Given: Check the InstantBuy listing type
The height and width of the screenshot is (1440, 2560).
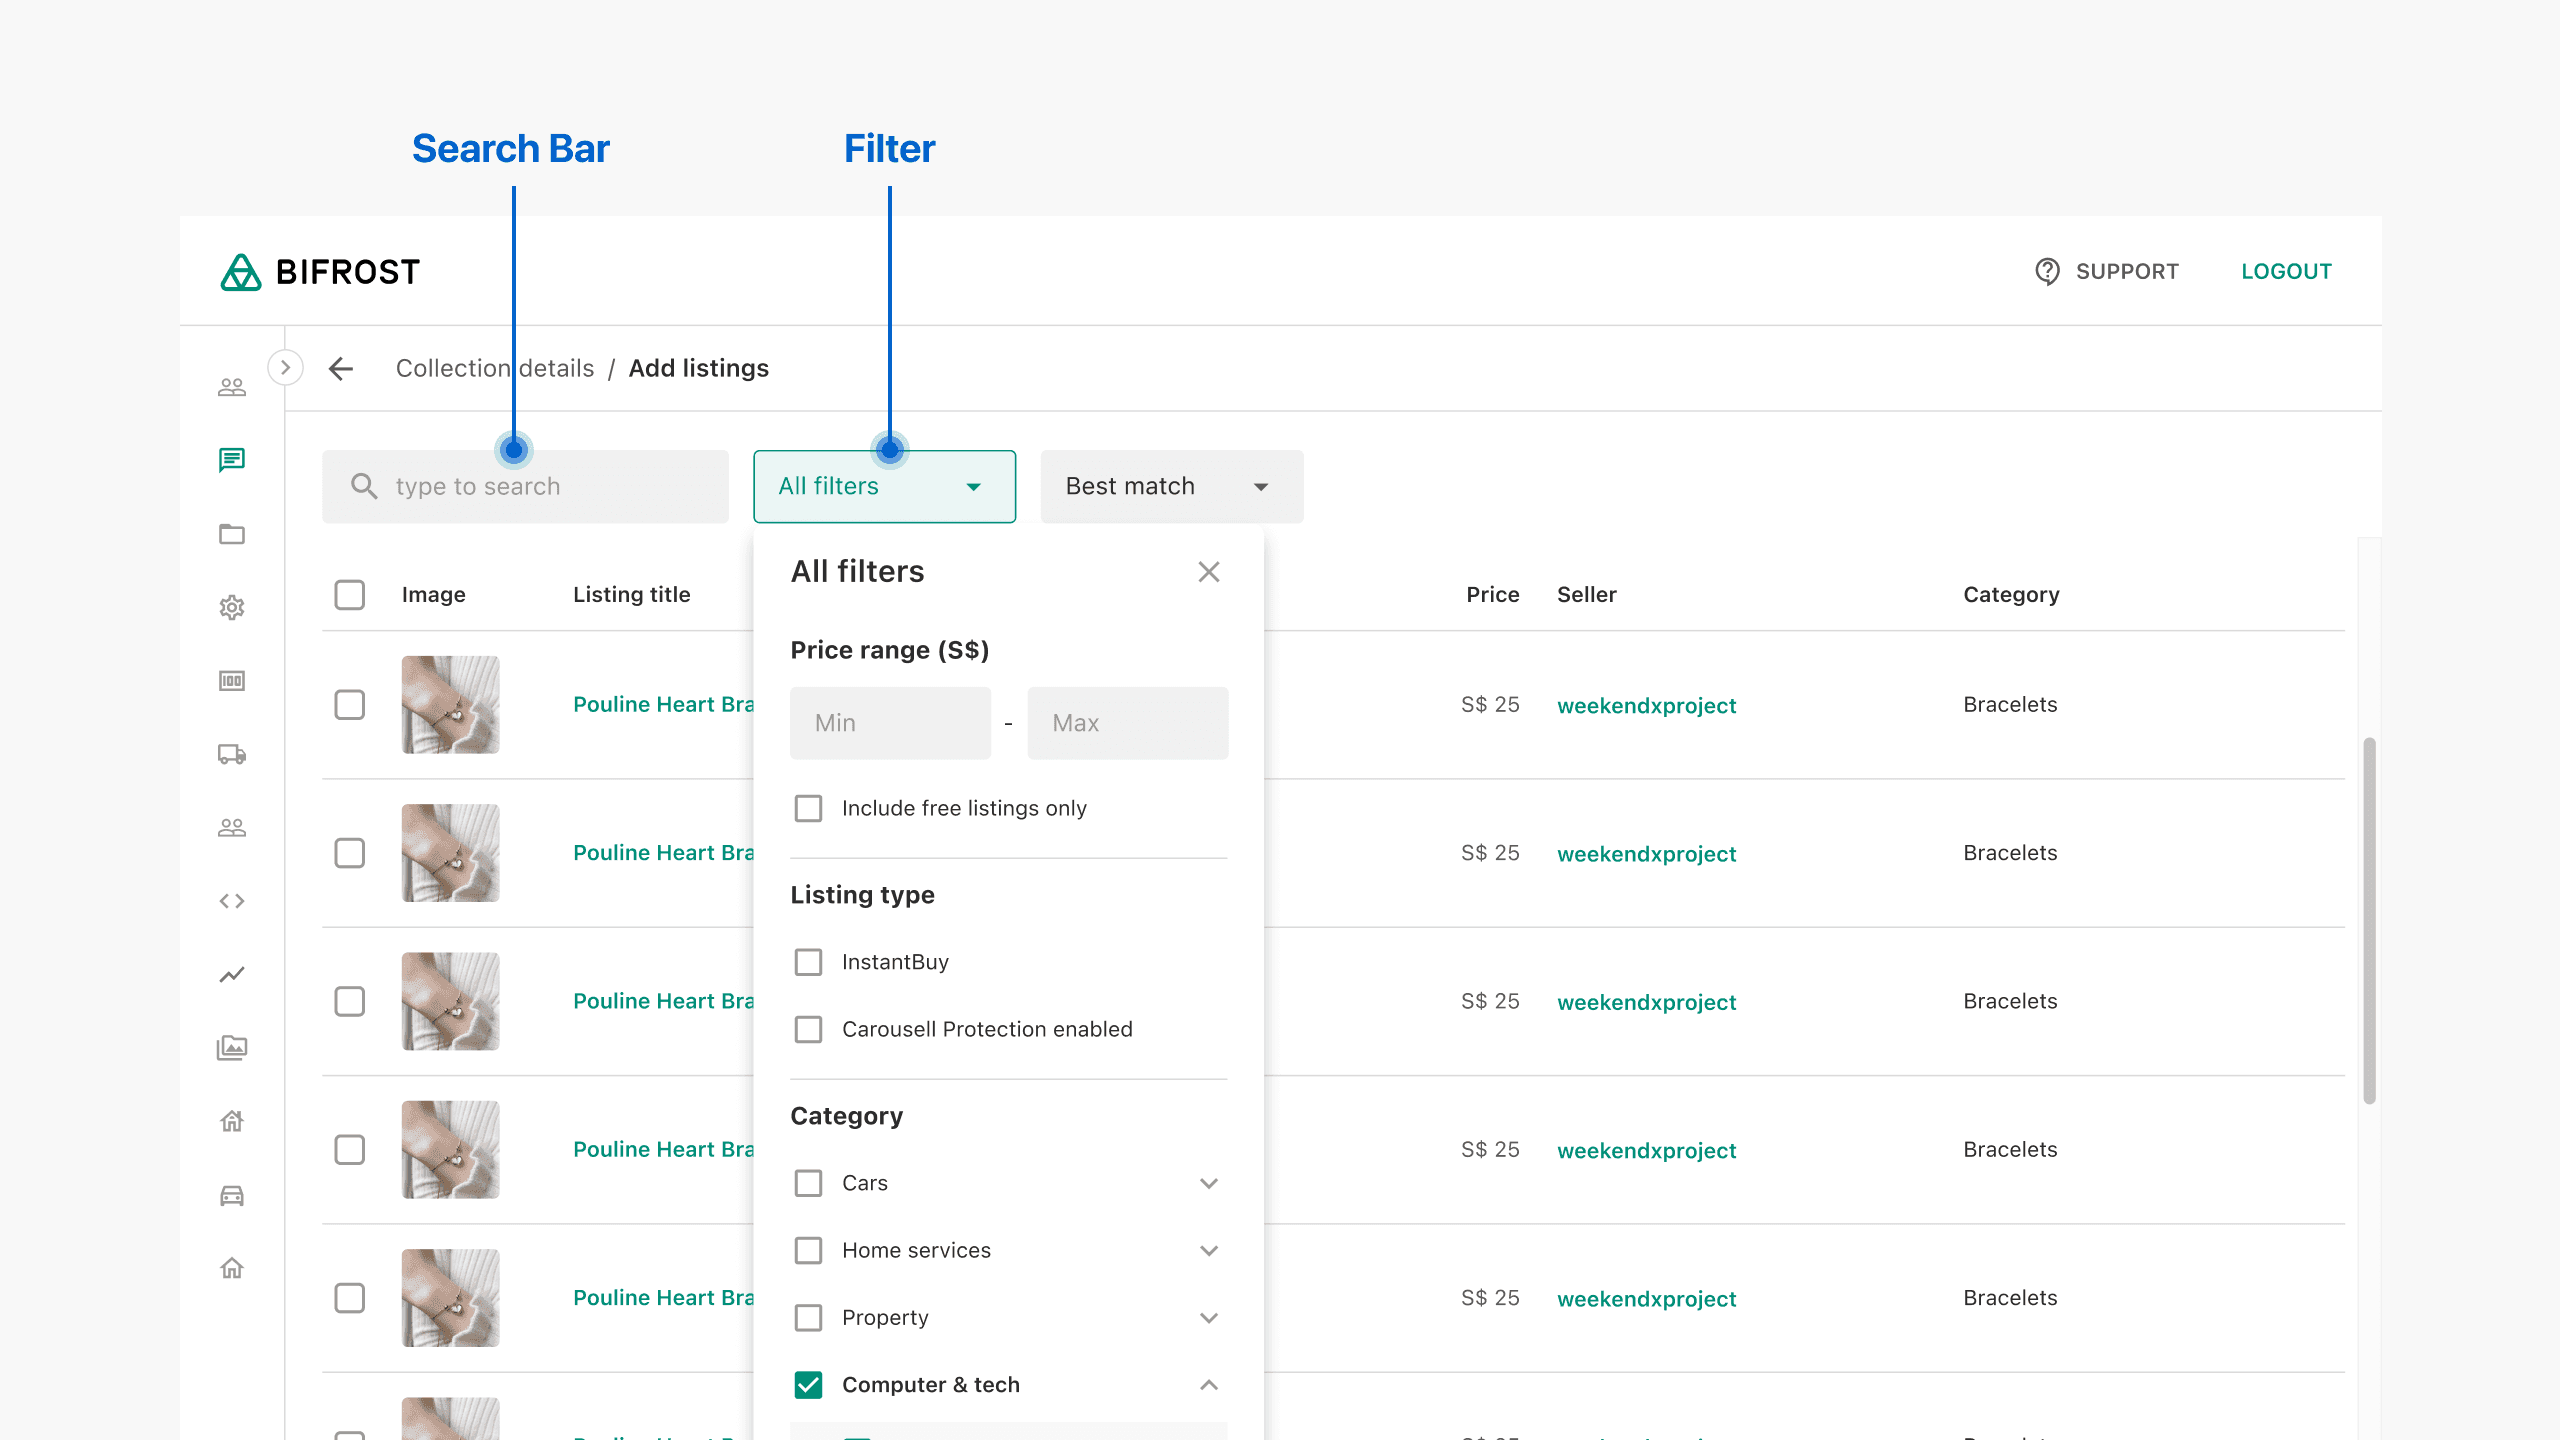Looking at the screenshot, I should tap(808, 962).
